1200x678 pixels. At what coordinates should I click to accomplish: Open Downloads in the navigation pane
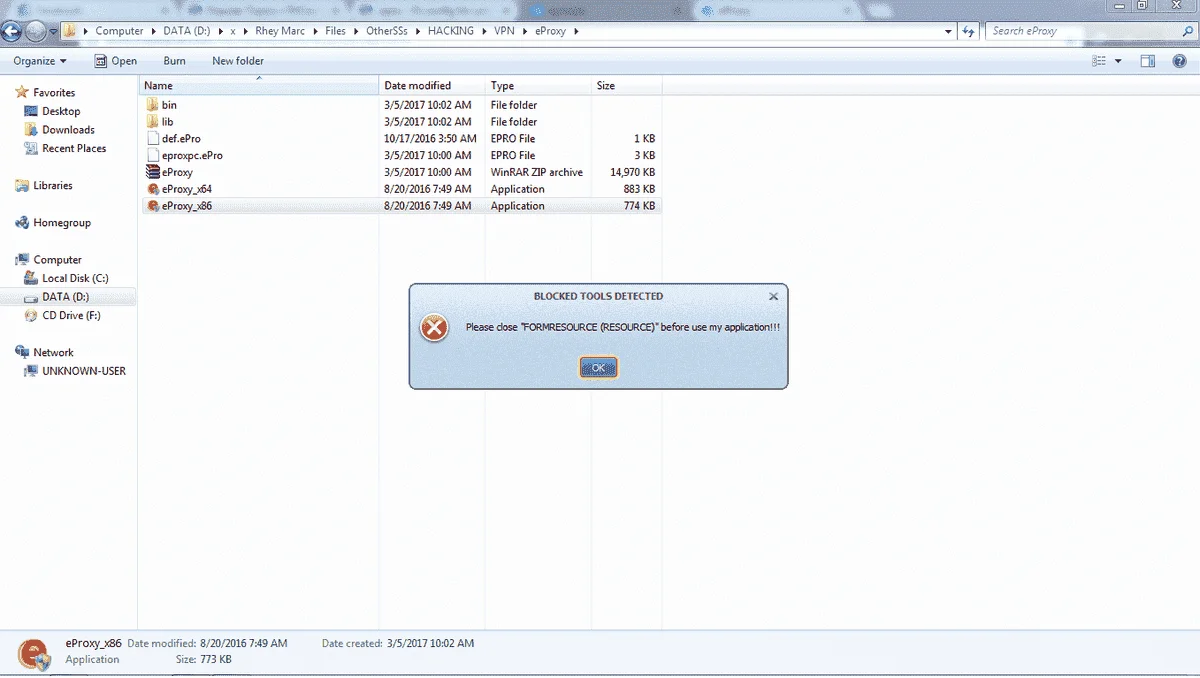click(68, 130)
